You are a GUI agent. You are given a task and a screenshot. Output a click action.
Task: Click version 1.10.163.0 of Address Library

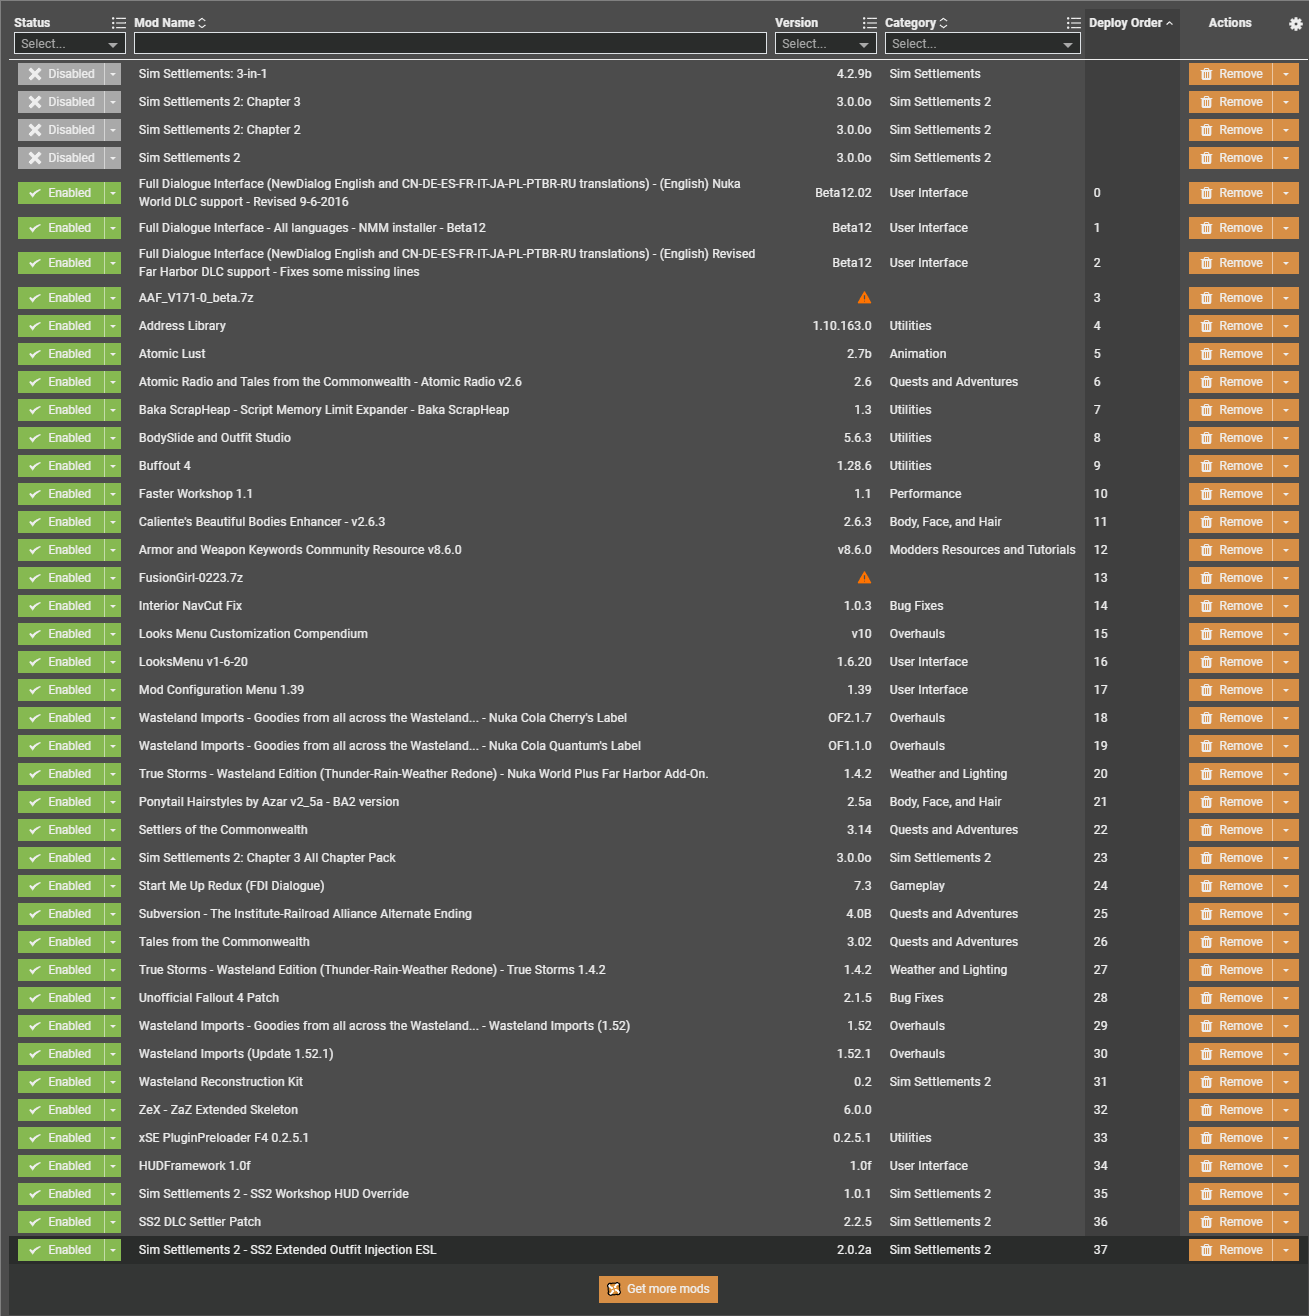tap(842, 326)
